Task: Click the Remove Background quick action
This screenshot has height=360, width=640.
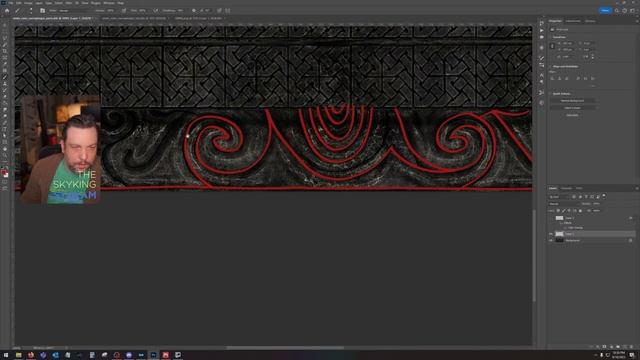Action: click(572, 101)
